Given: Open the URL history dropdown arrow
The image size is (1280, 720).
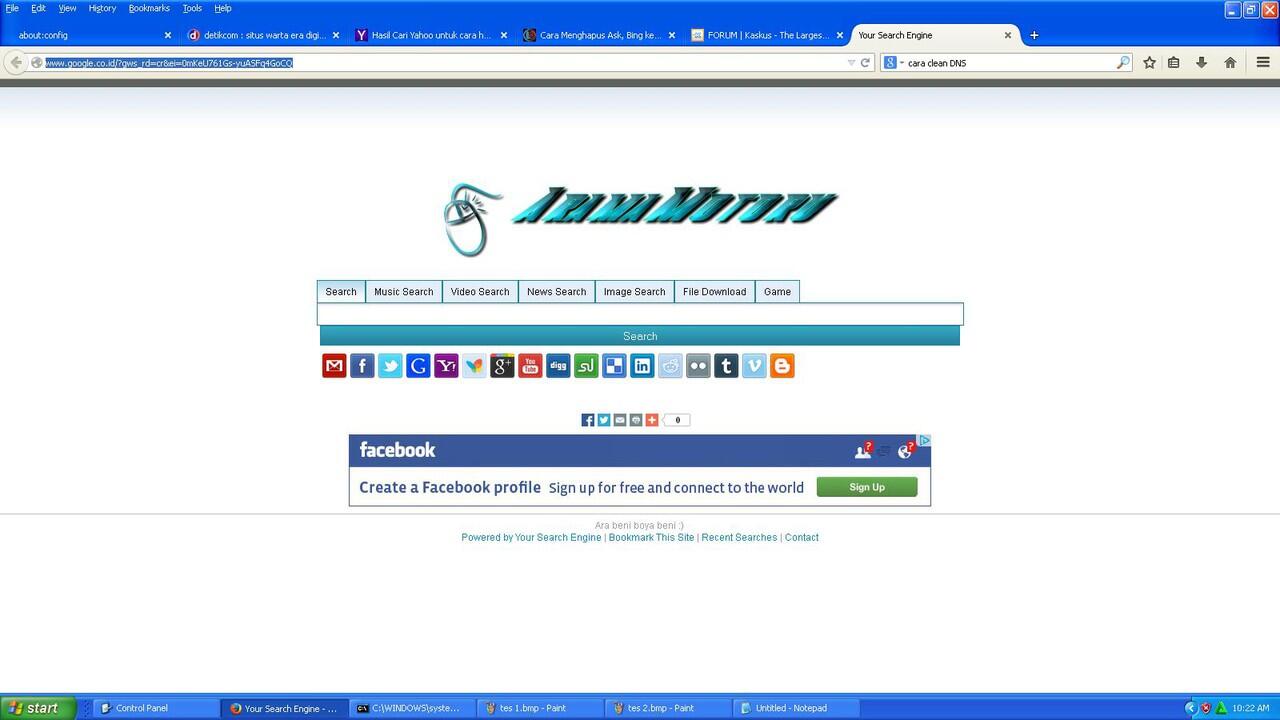Looking at the screenshot, I should click(851, 62).
